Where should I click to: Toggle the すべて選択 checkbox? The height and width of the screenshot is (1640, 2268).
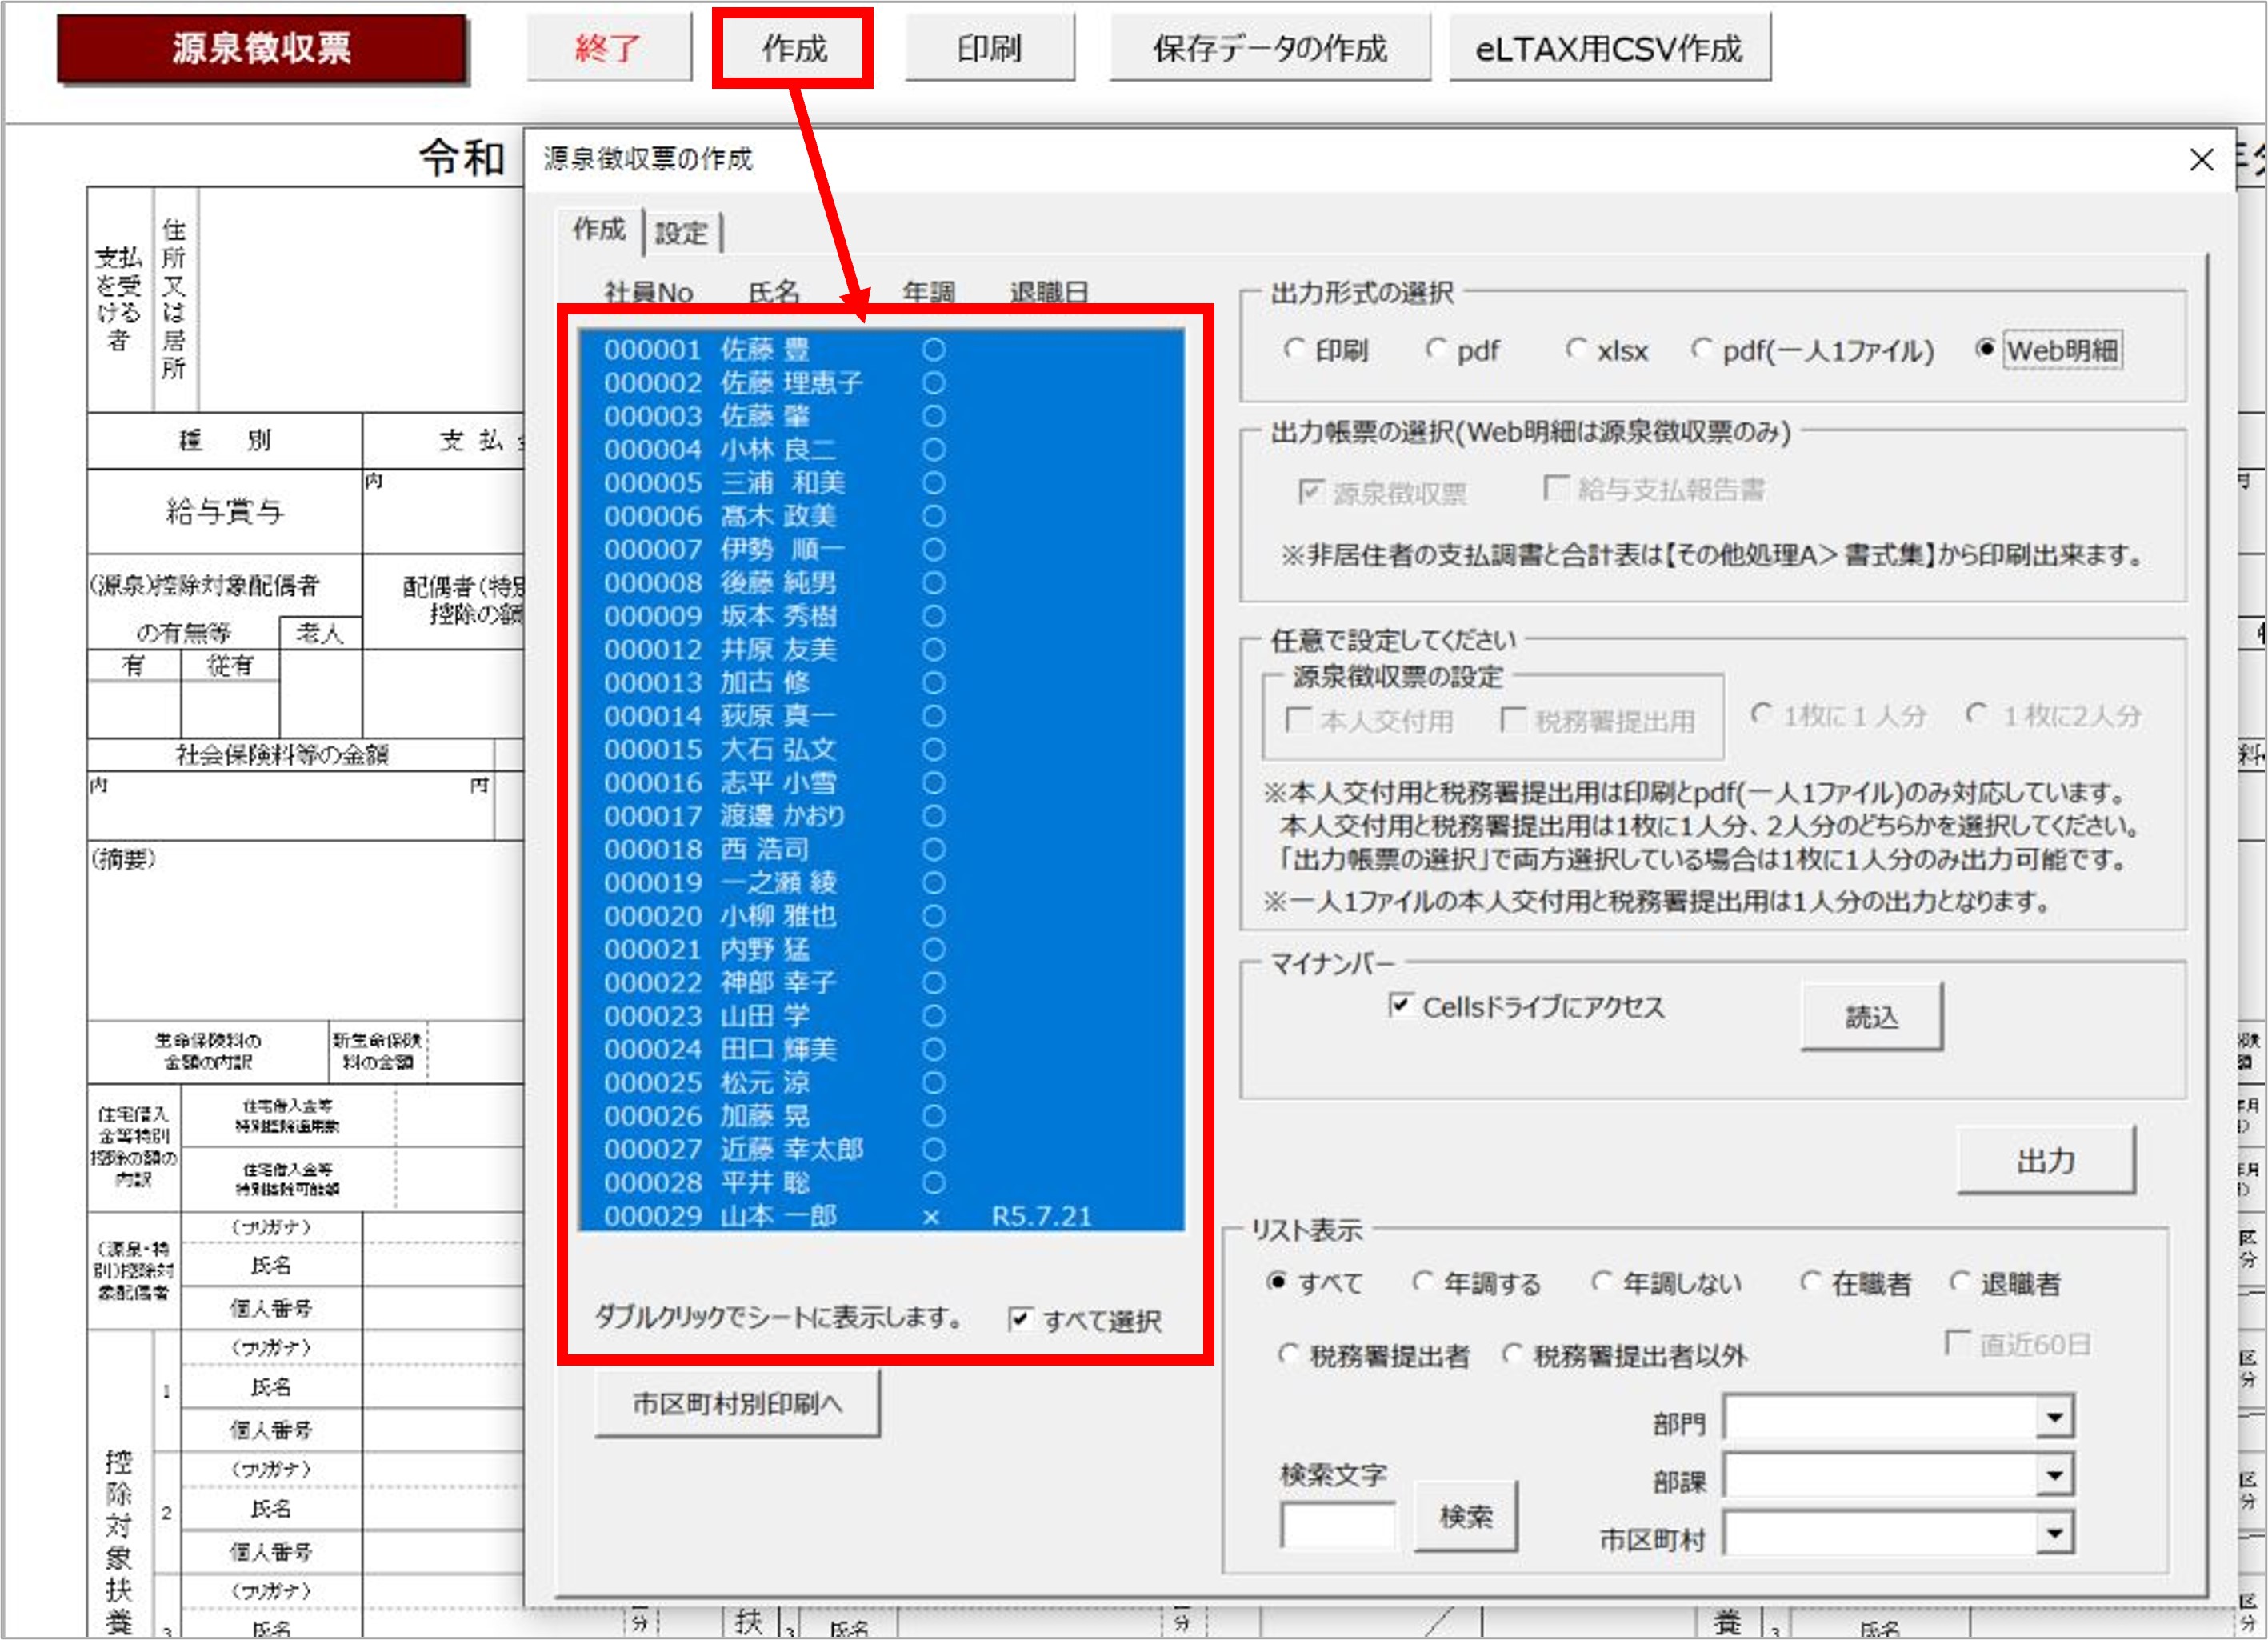1019,1319
